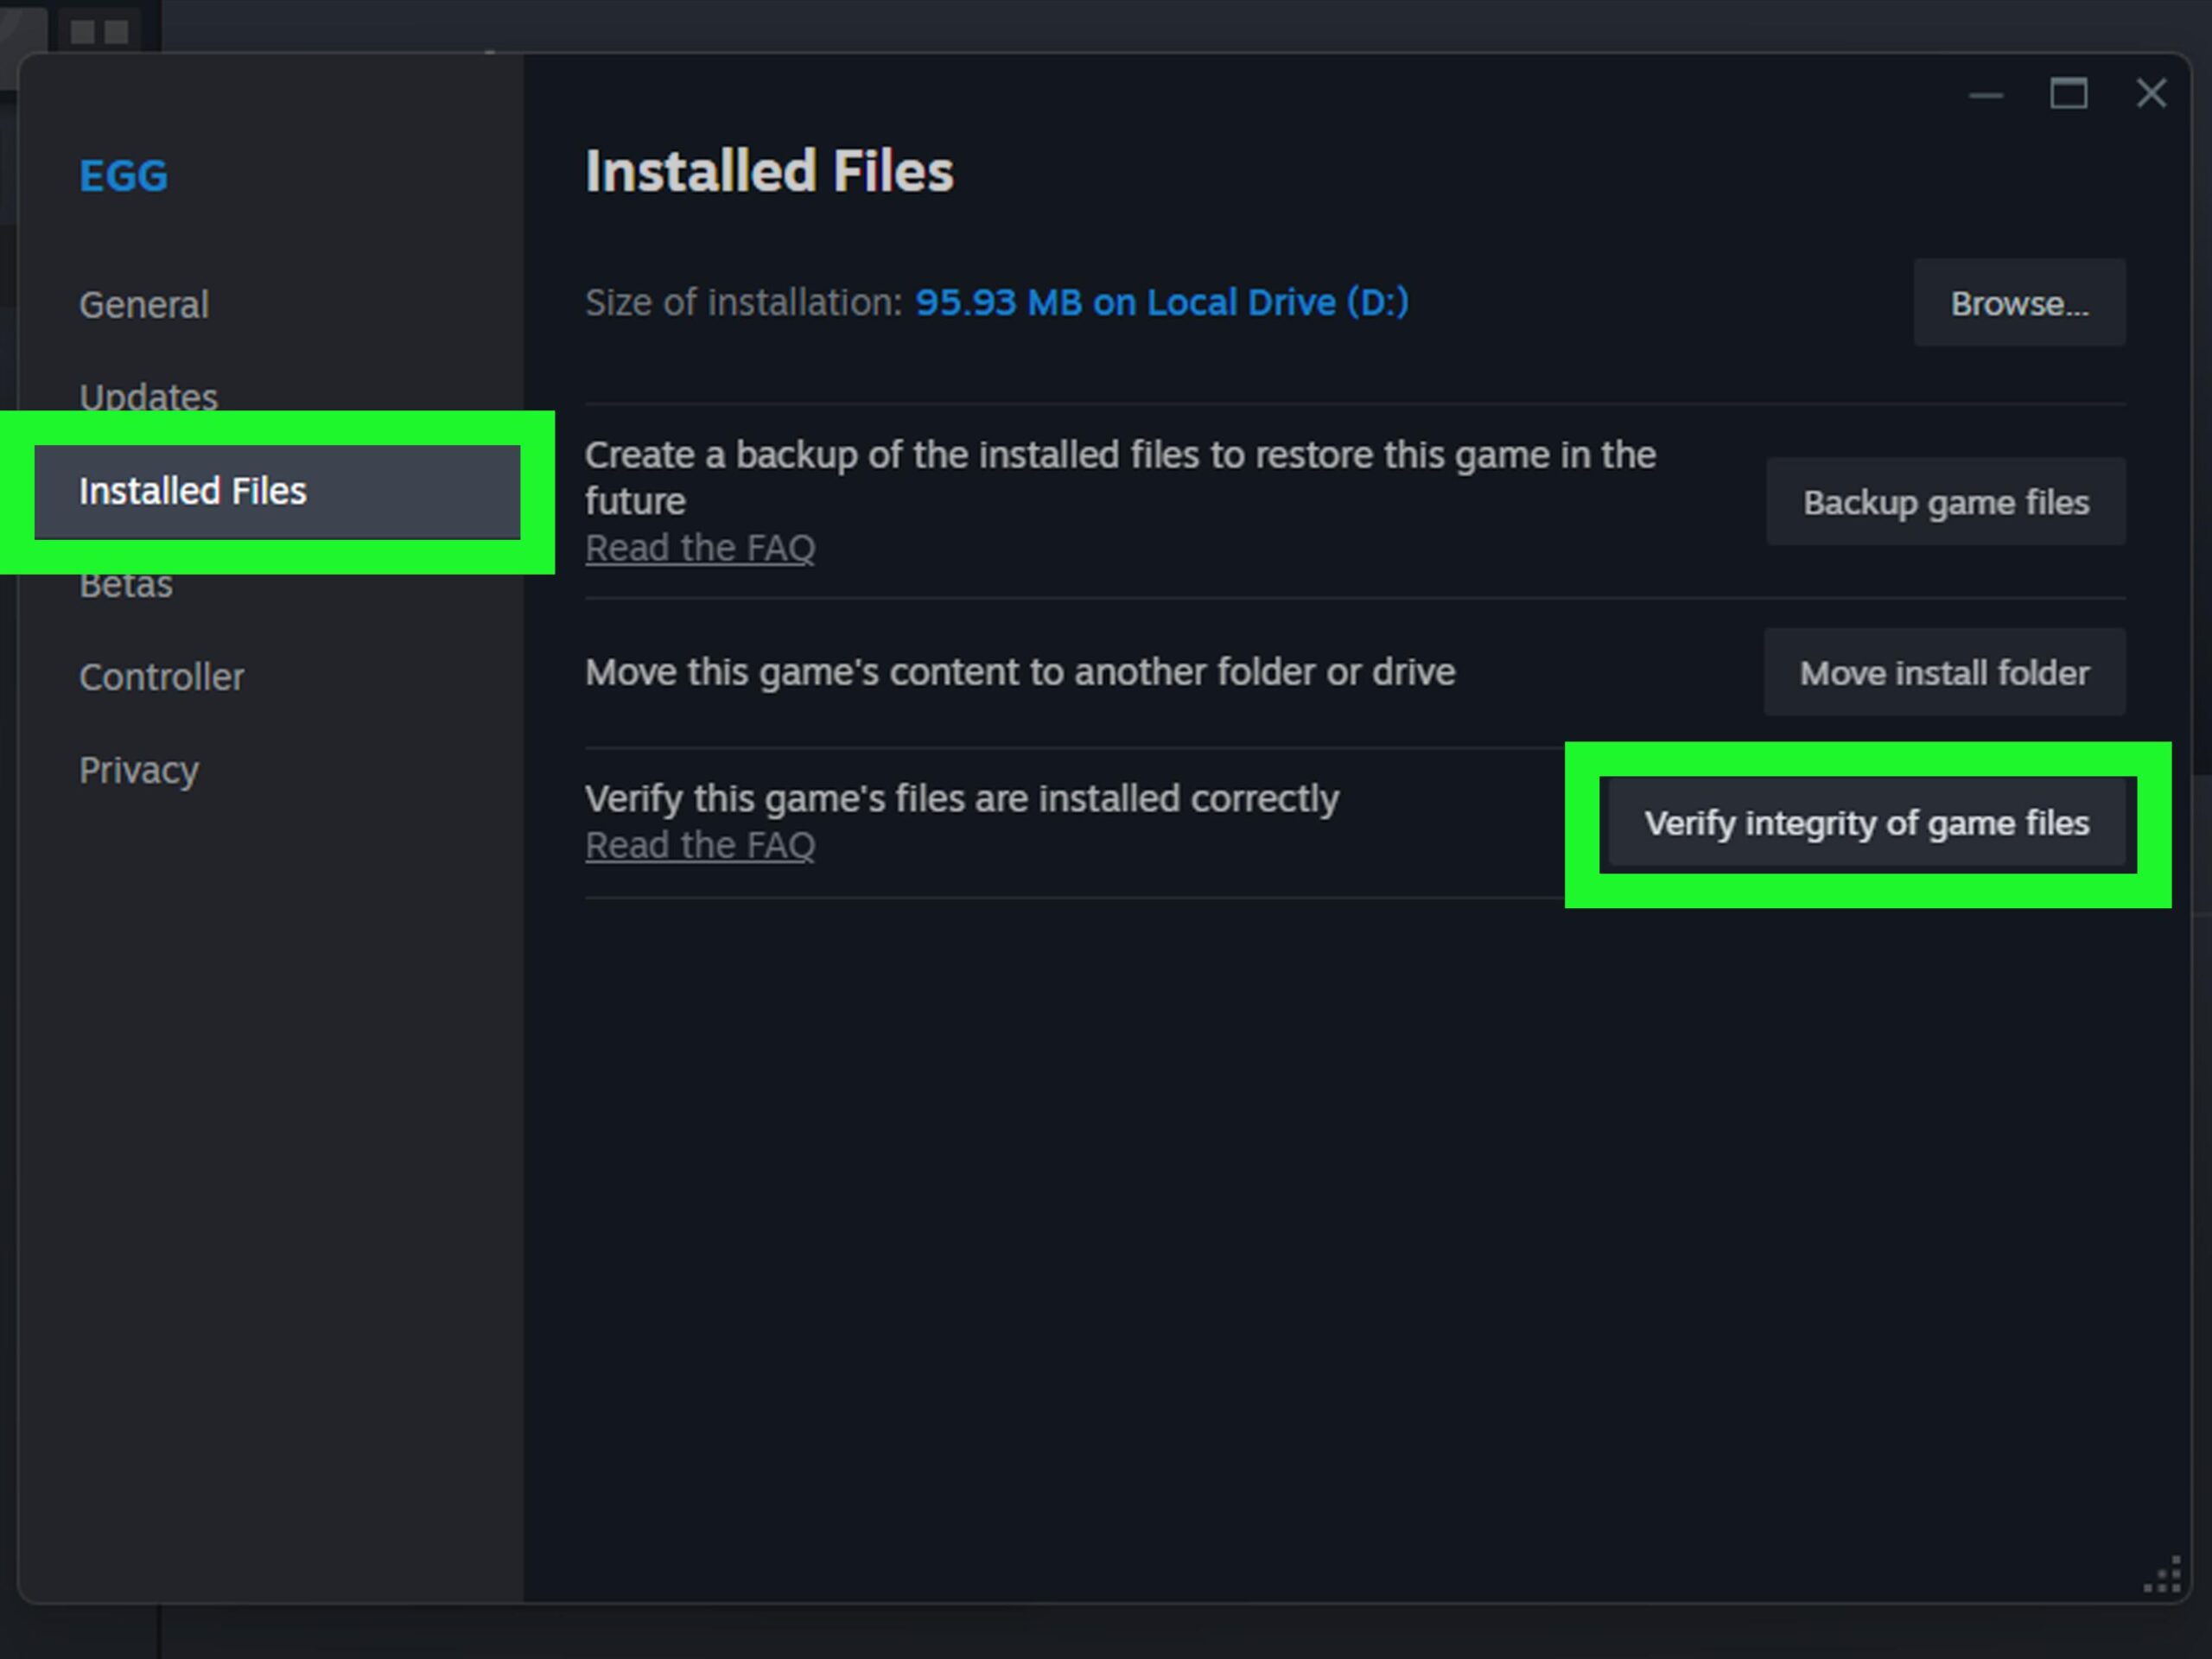Click the grid view icon behind the dialog
This screenshot has width=2212, height=1659.
(x=100, y=32)
